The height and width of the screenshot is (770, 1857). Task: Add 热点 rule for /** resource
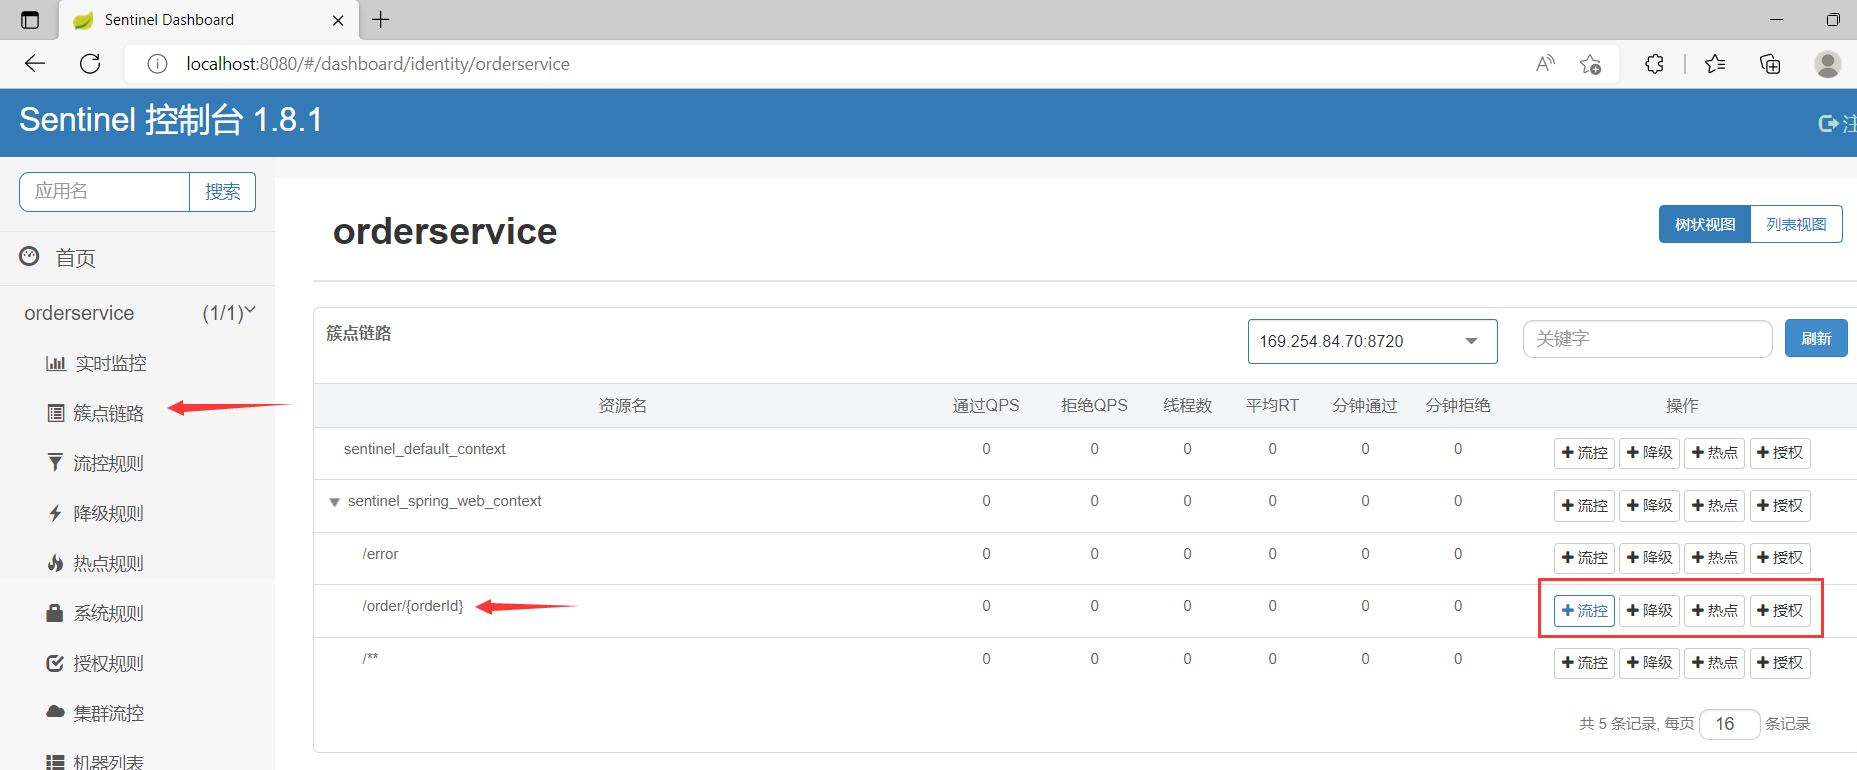pyautogui.click(x=1714, y=663)
